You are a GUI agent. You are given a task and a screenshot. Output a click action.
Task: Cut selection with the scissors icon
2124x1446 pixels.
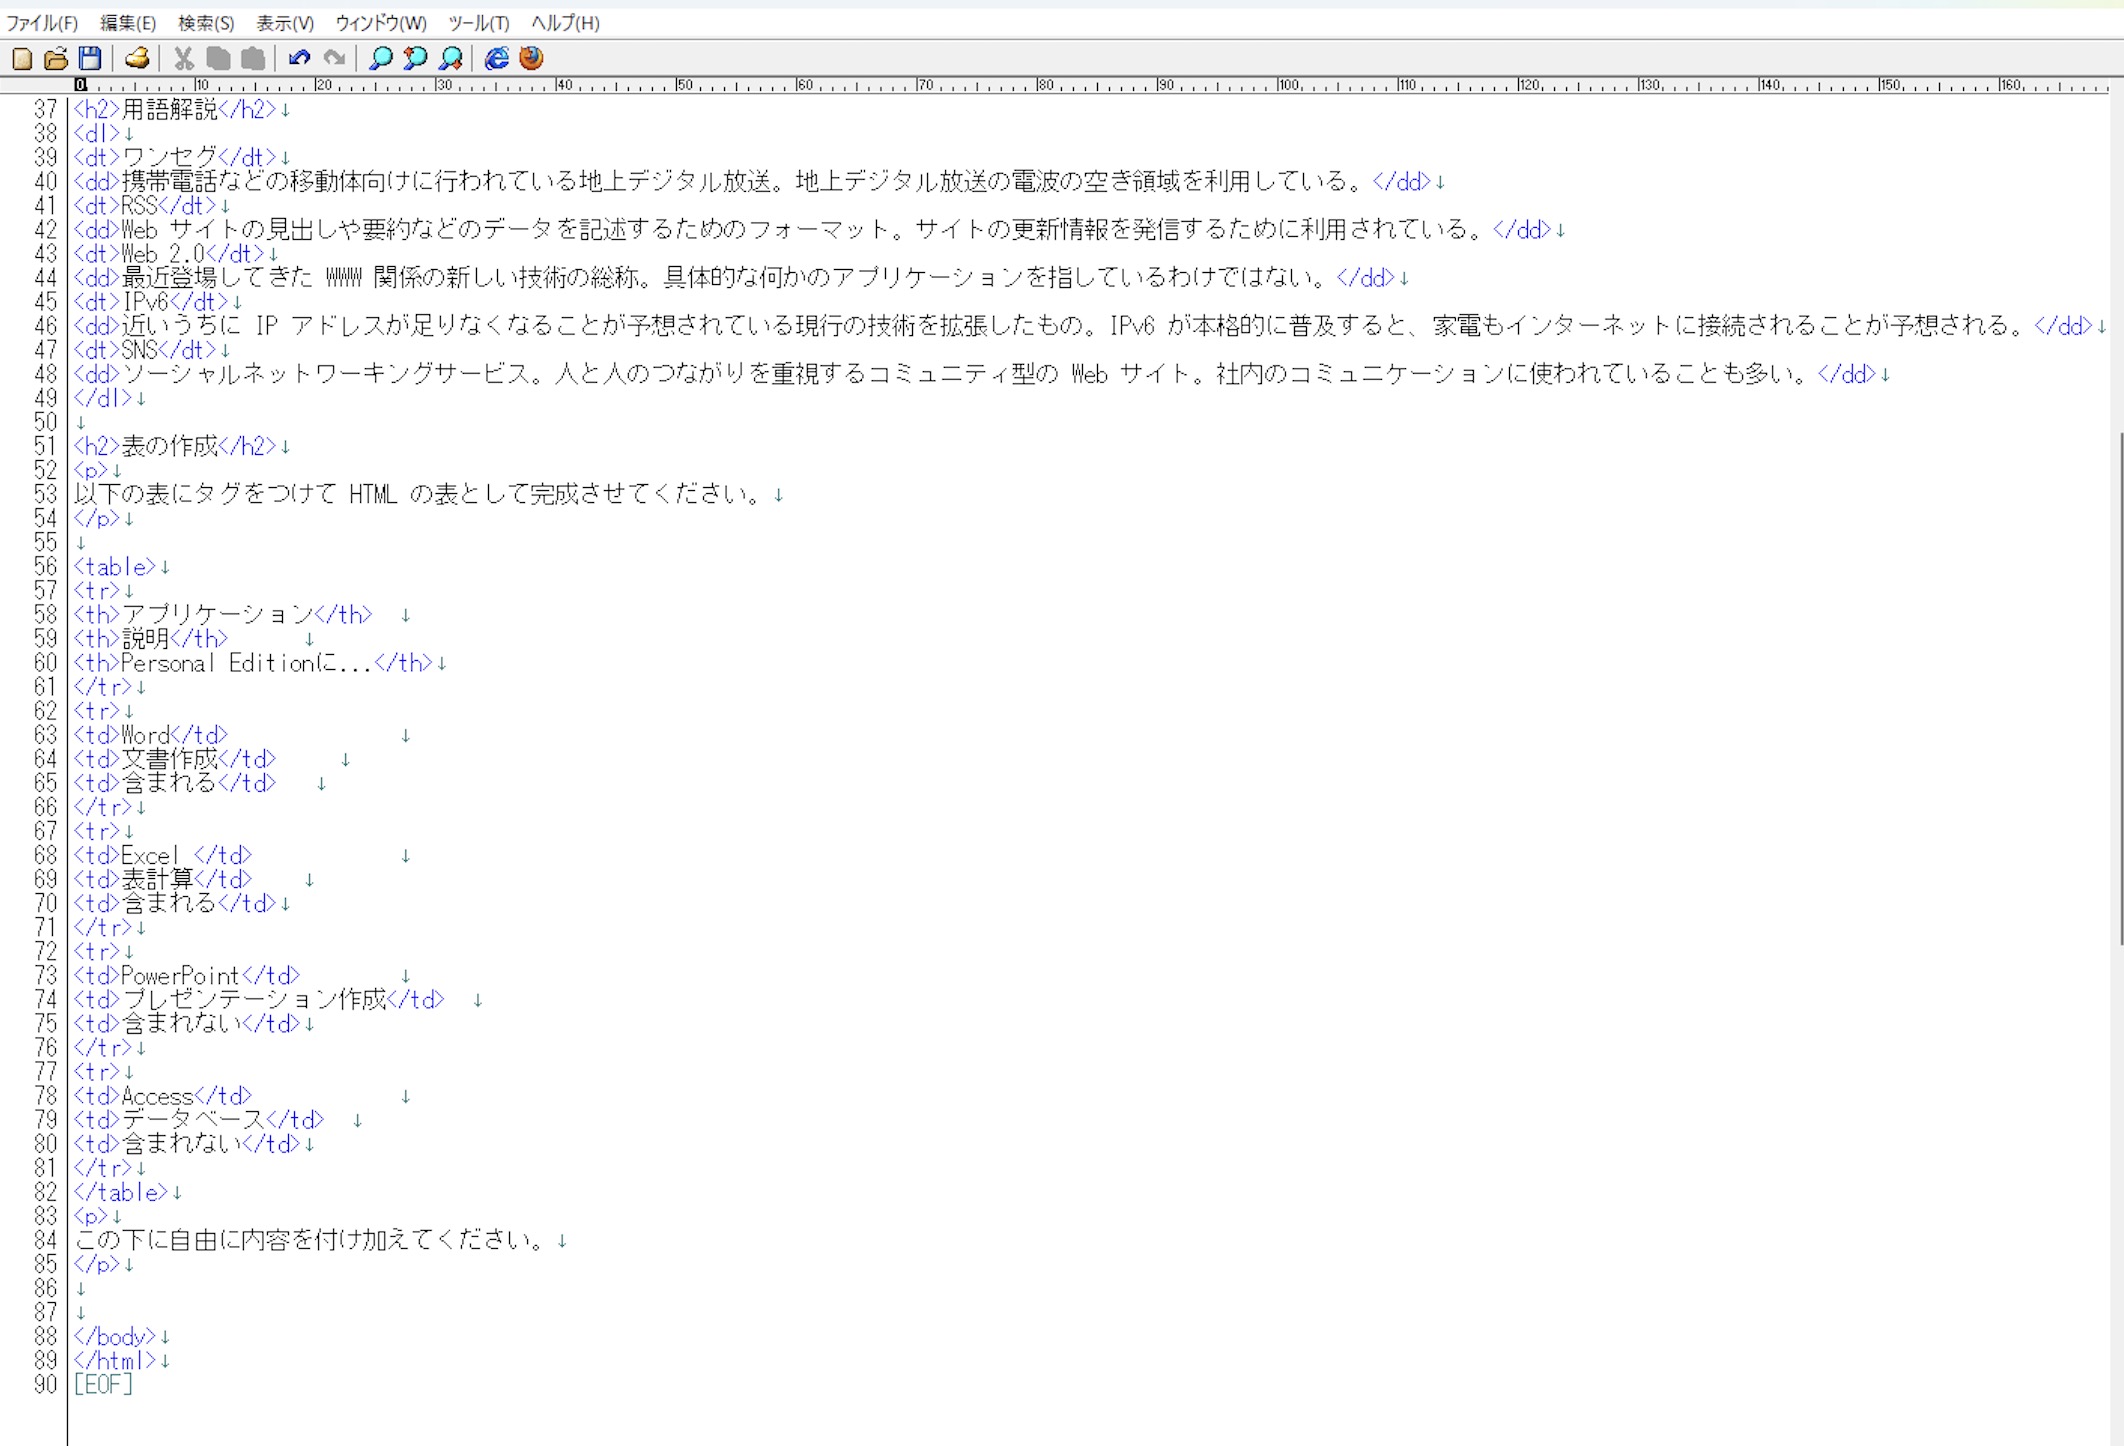184,58
